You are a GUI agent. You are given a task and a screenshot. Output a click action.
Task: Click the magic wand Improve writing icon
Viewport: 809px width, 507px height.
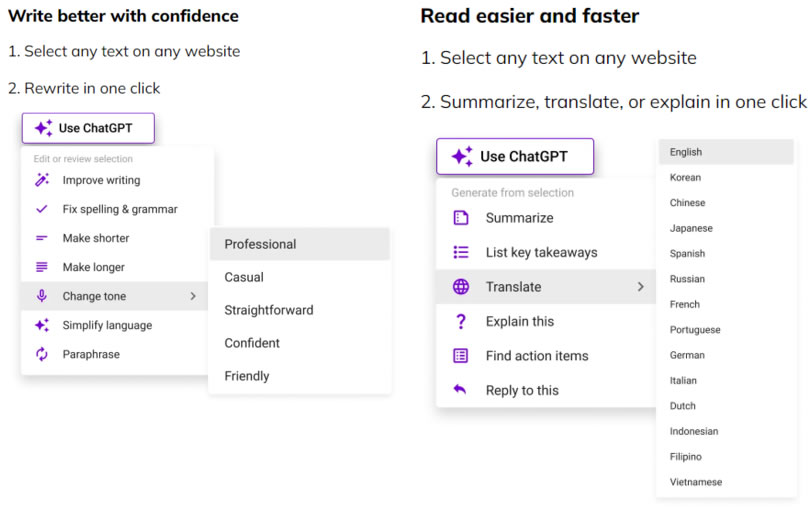[42, 179]
